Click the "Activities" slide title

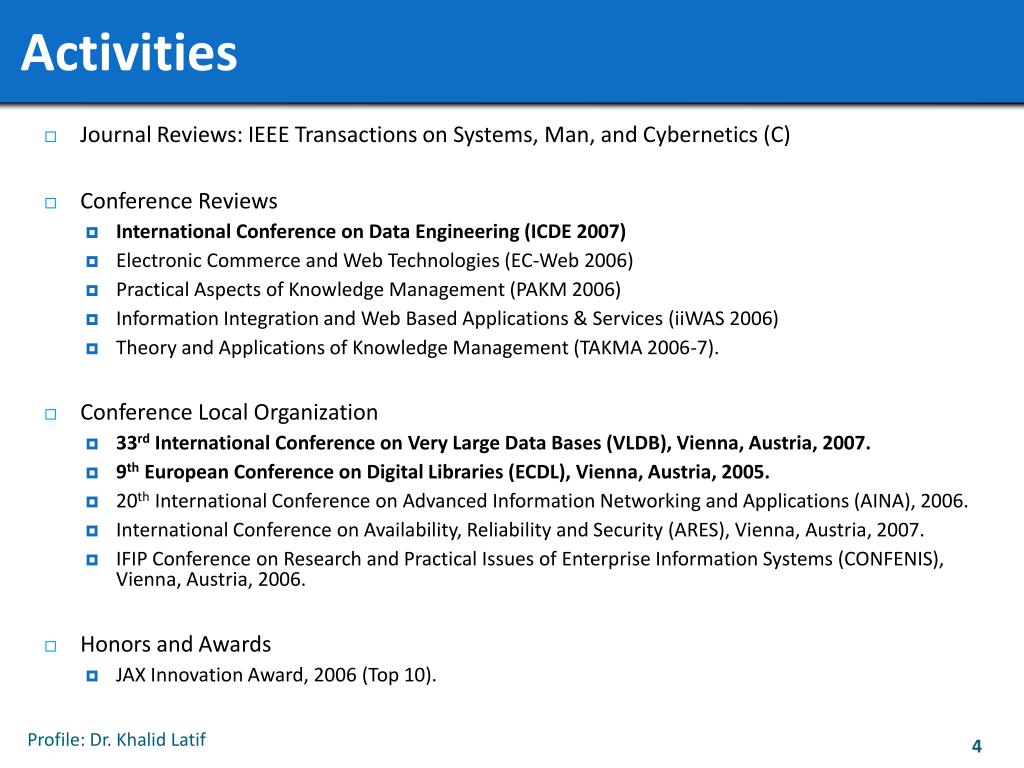(129, 52)
